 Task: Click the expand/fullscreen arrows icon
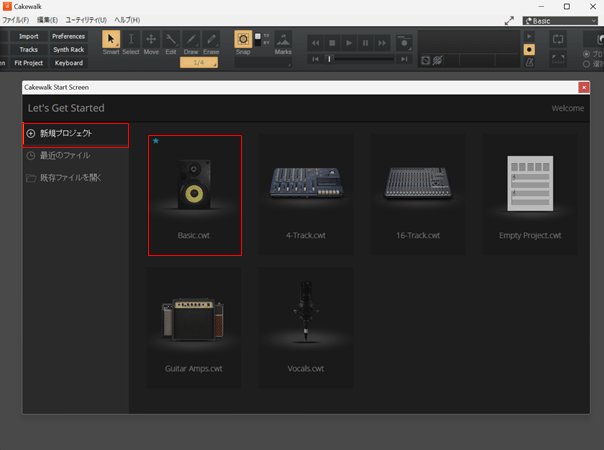(x=509, y=21)
